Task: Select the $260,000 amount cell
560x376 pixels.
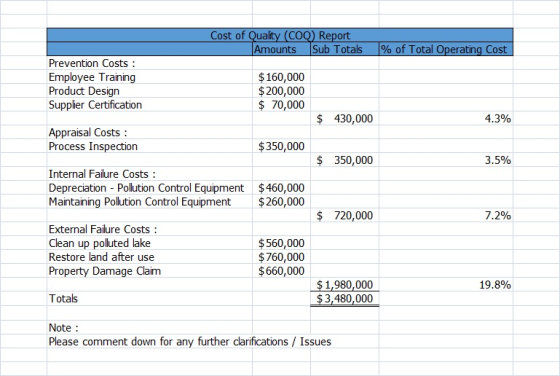Action: [x=281, y=202]
